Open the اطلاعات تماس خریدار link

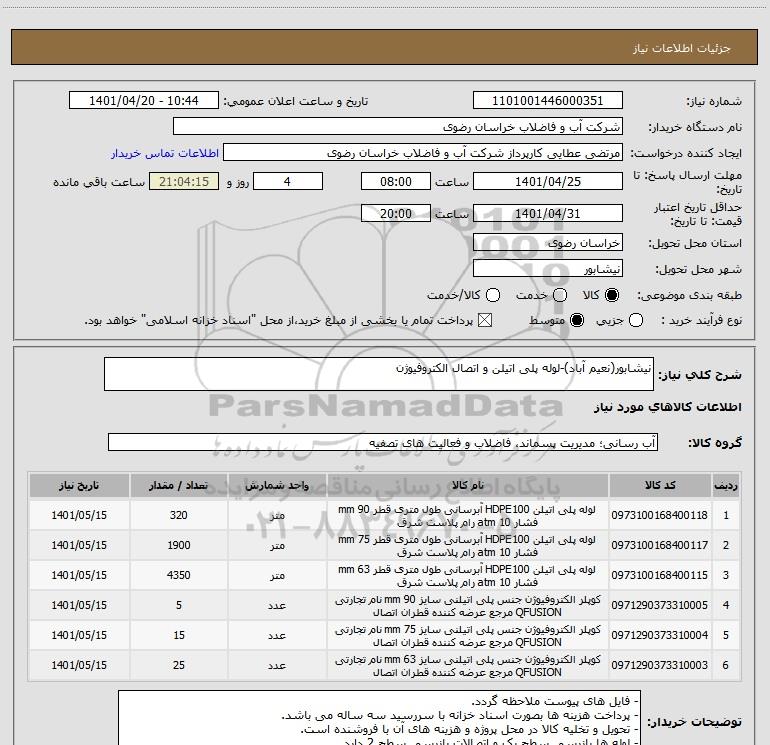click(x=165, y=153)
